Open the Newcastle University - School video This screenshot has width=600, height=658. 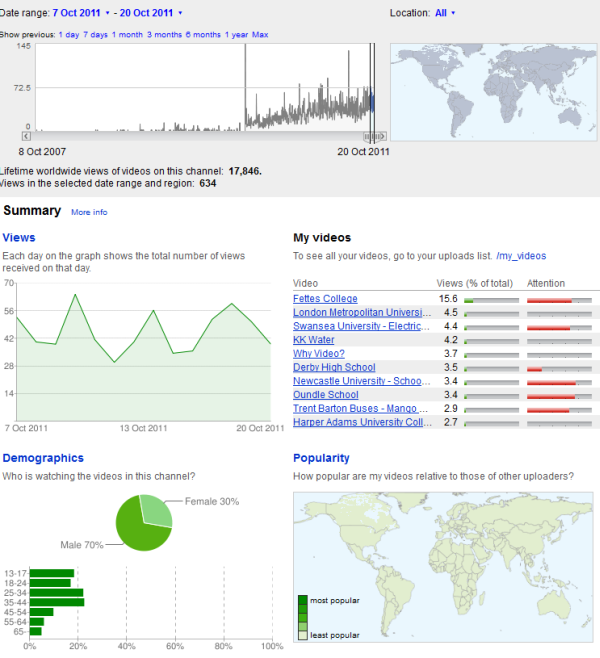(x=361, y=381)
